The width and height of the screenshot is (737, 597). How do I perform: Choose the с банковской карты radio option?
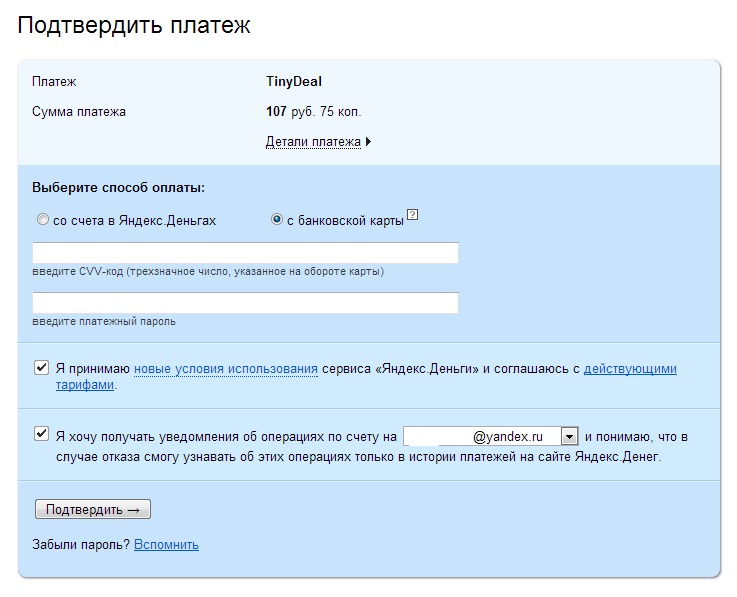pos(277,220)
